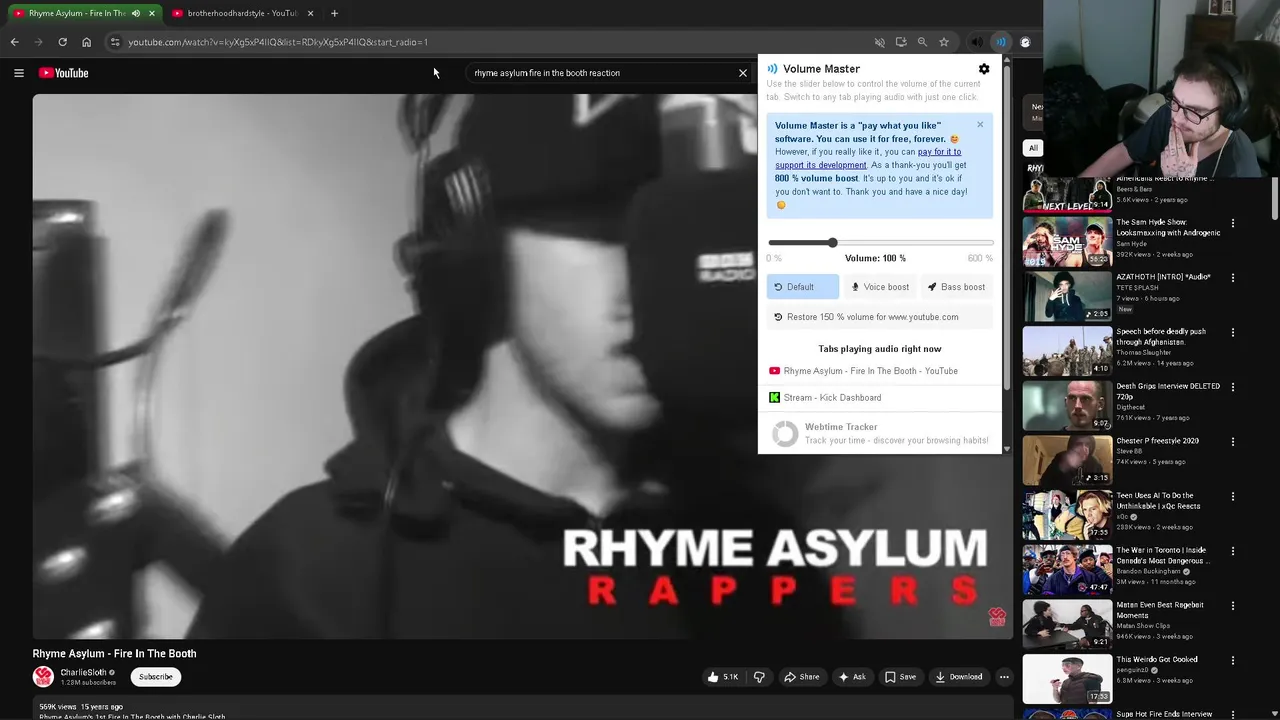Image resolution: width=1280 pixels, height=720 pixels.
Task: Close the brotherhoodhardstyle tab
Action: [310, 13]
